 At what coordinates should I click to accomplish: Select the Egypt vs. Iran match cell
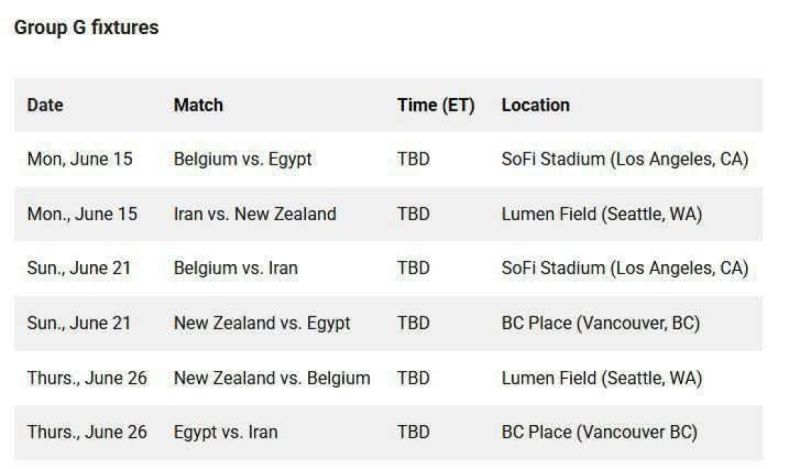(225, 433)
